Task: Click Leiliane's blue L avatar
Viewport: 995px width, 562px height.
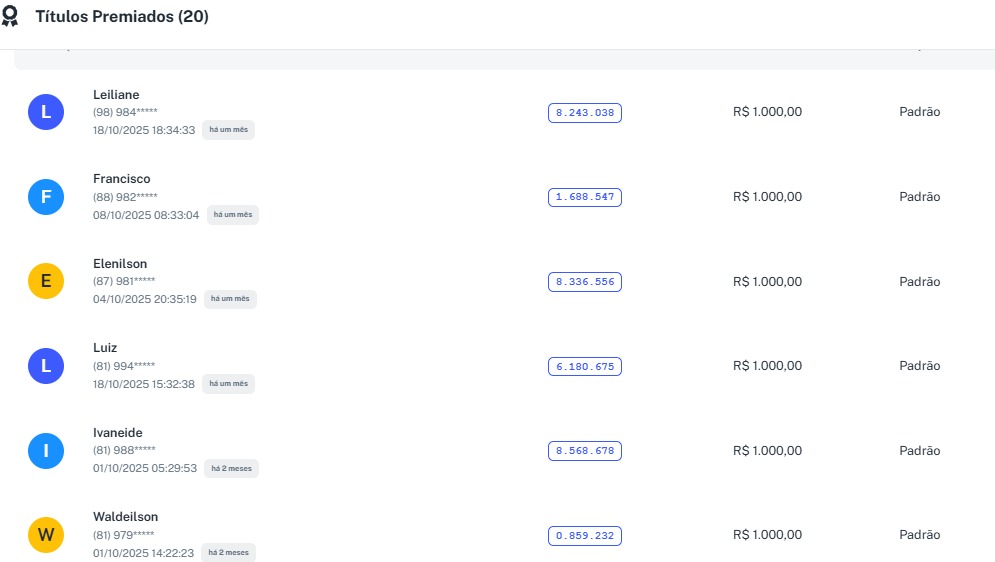Action: (46, 112)
